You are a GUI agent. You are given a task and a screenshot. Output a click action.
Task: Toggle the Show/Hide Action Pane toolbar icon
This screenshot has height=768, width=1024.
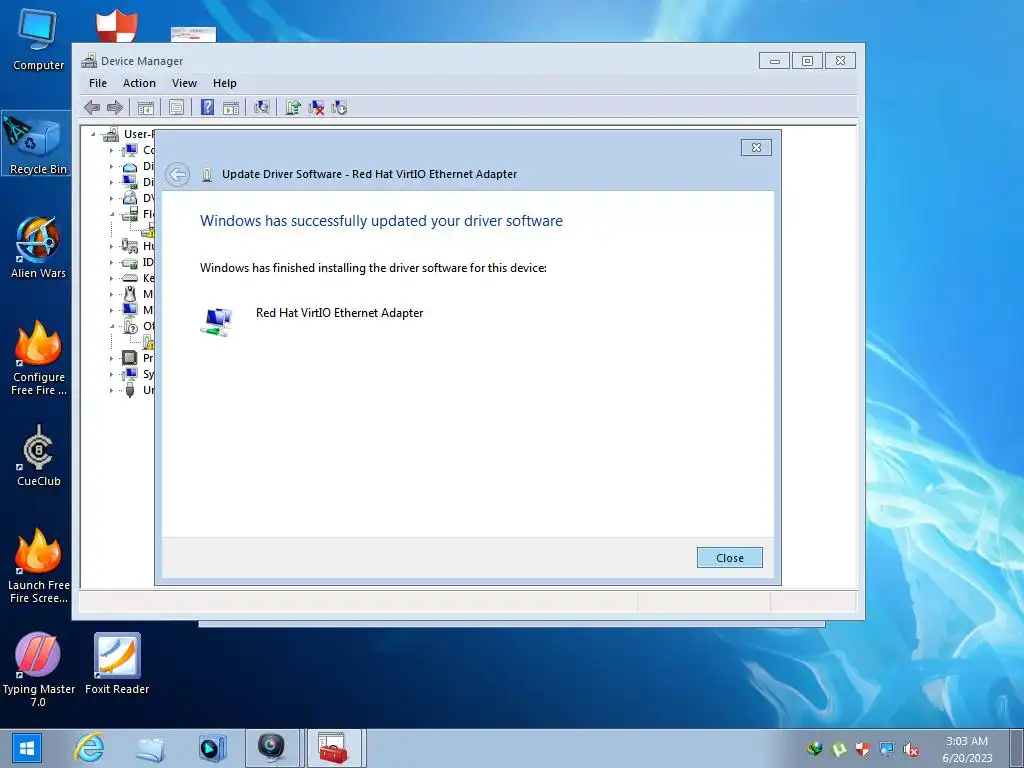[231, 108]
